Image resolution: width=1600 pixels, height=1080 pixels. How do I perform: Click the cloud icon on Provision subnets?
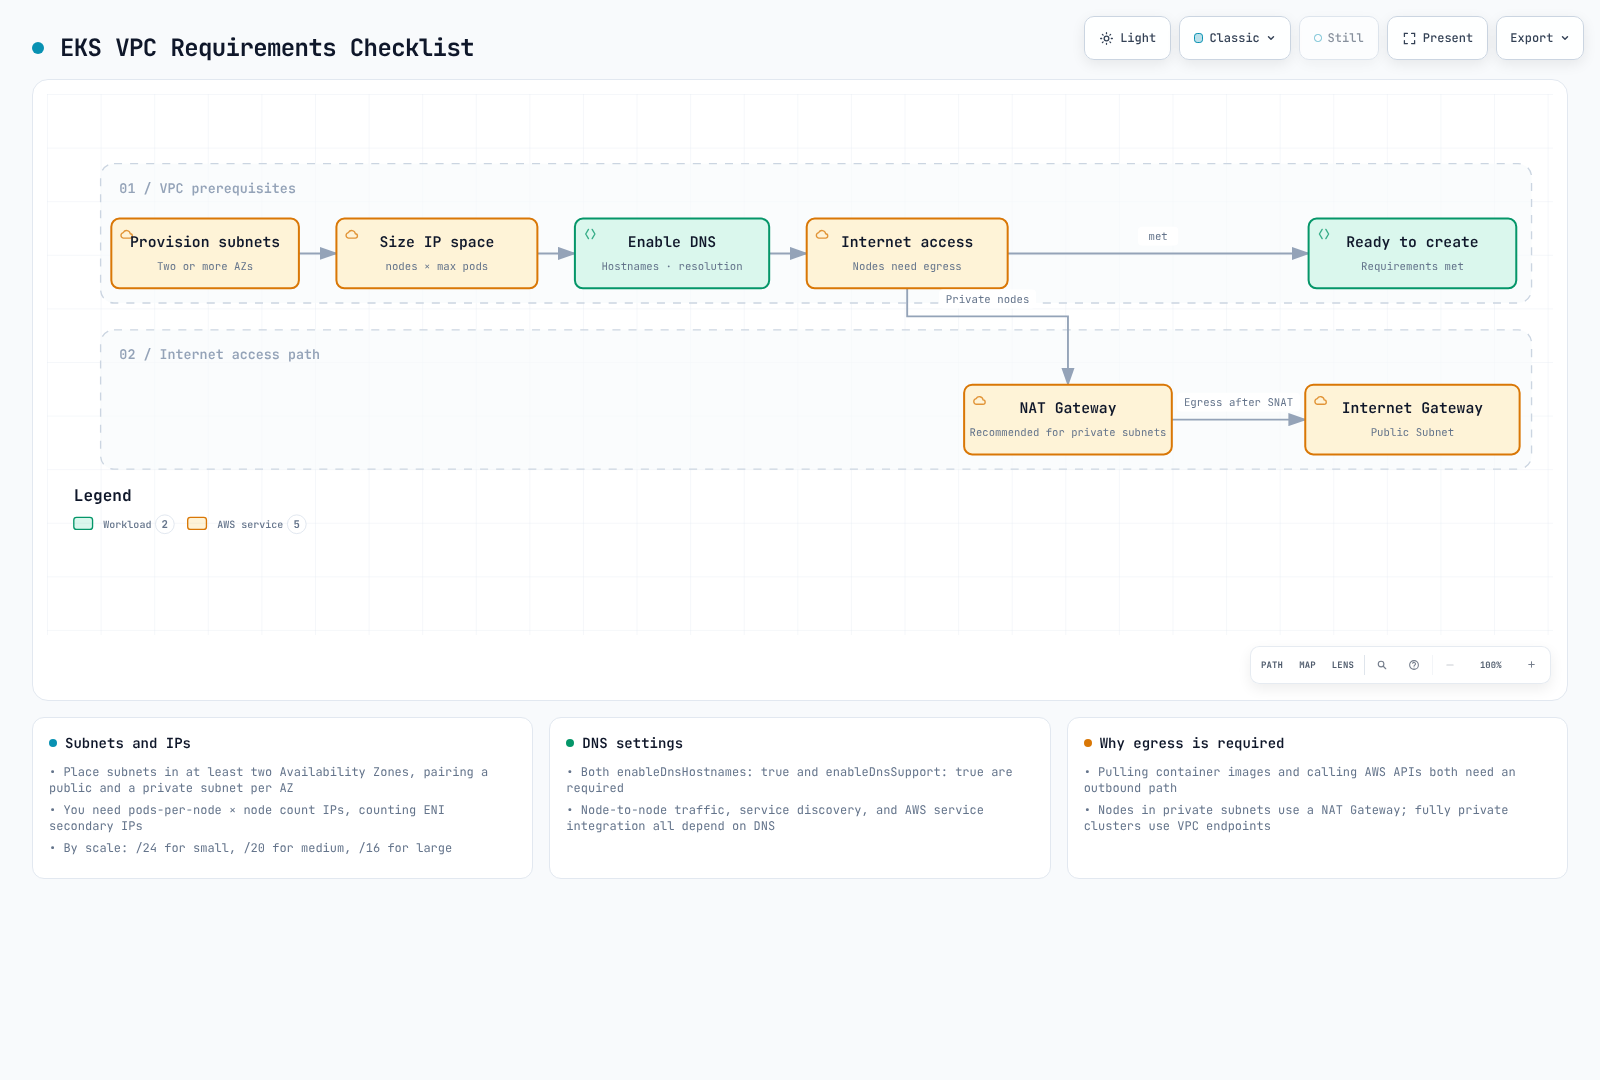pyautogui.click(x=126, y=235)
